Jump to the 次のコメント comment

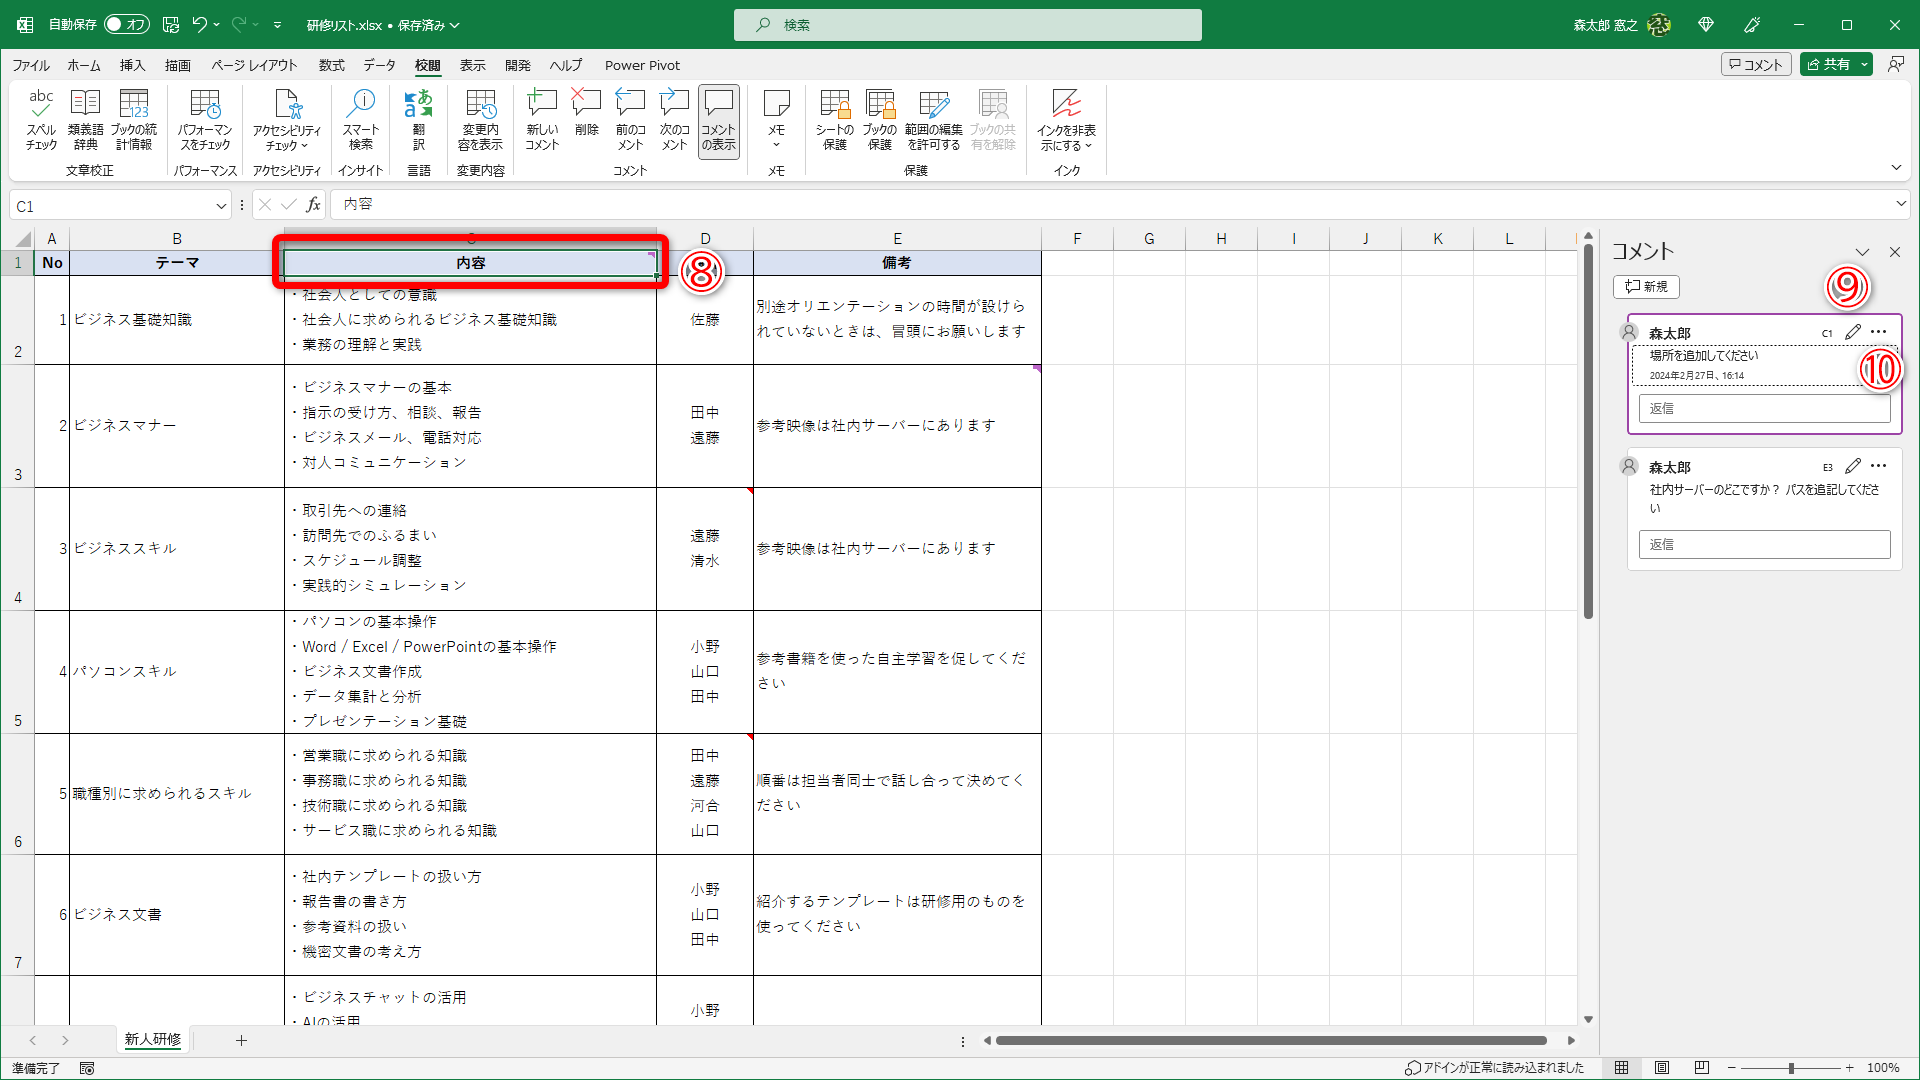coord(673,120)
